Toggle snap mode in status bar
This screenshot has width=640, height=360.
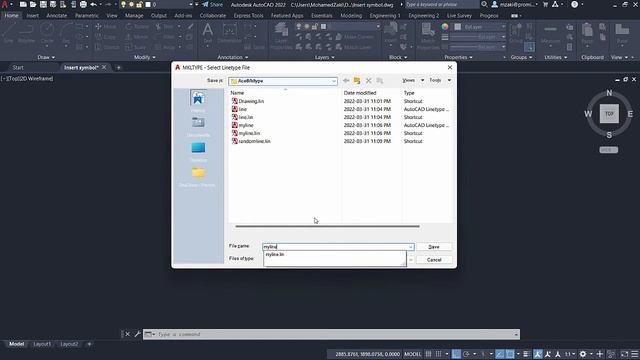(438, 354)
